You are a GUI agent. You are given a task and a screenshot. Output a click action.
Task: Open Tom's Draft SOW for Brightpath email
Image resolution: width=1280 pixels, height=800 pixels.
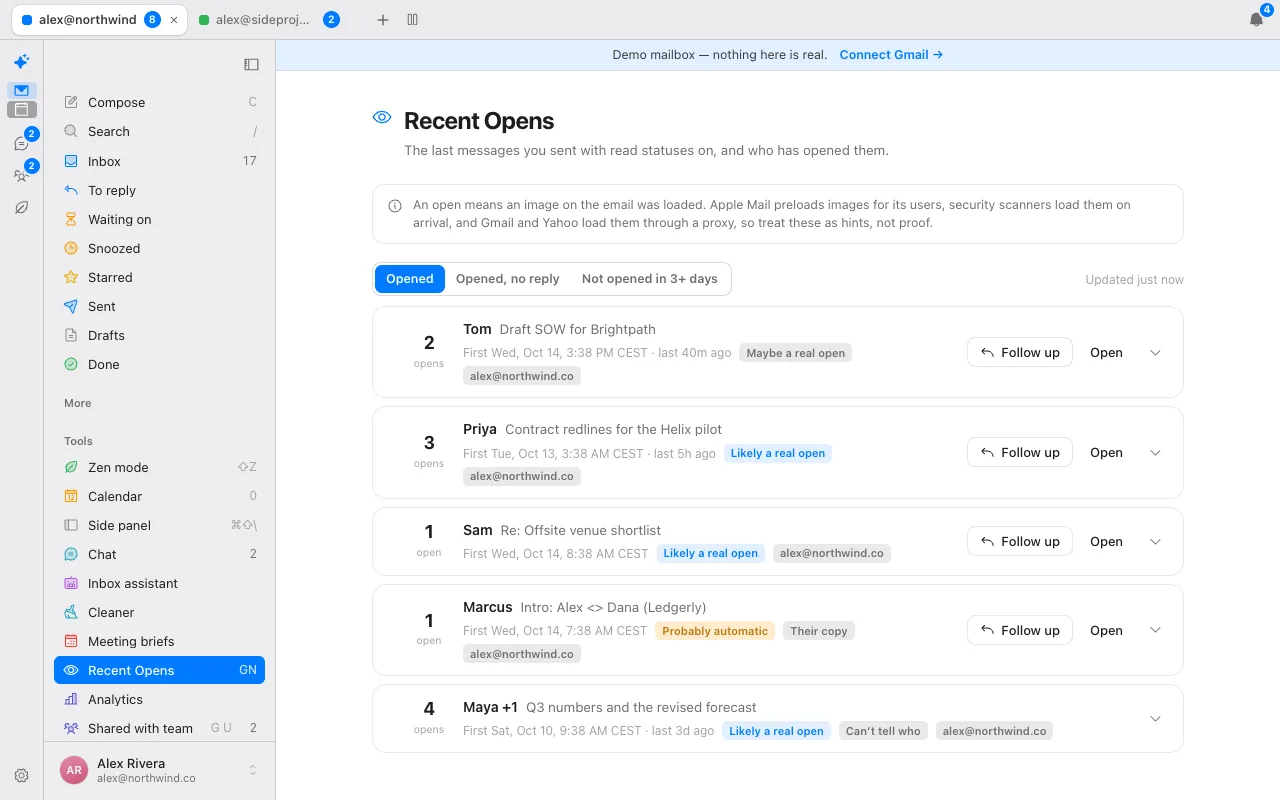pos(1106,352)
